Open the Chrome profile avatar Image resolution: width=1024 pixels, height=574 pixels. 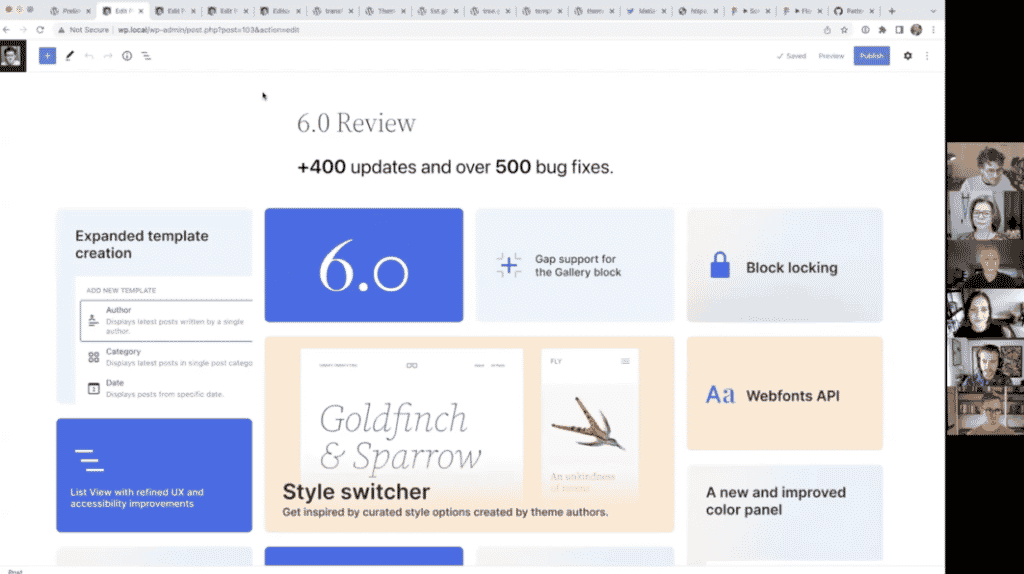coord(916,30)
